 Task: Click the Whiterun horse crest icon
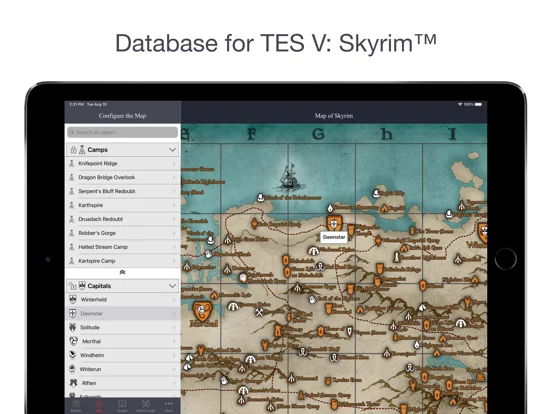point(73,369)
